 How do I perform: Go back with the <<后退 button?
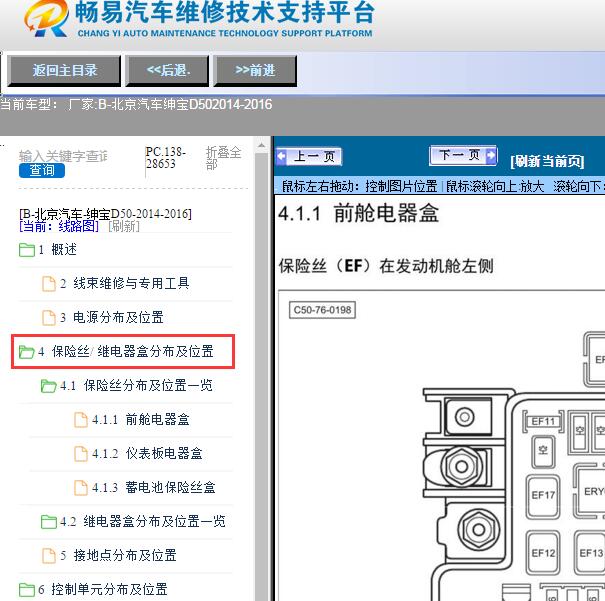coord(167,71)
